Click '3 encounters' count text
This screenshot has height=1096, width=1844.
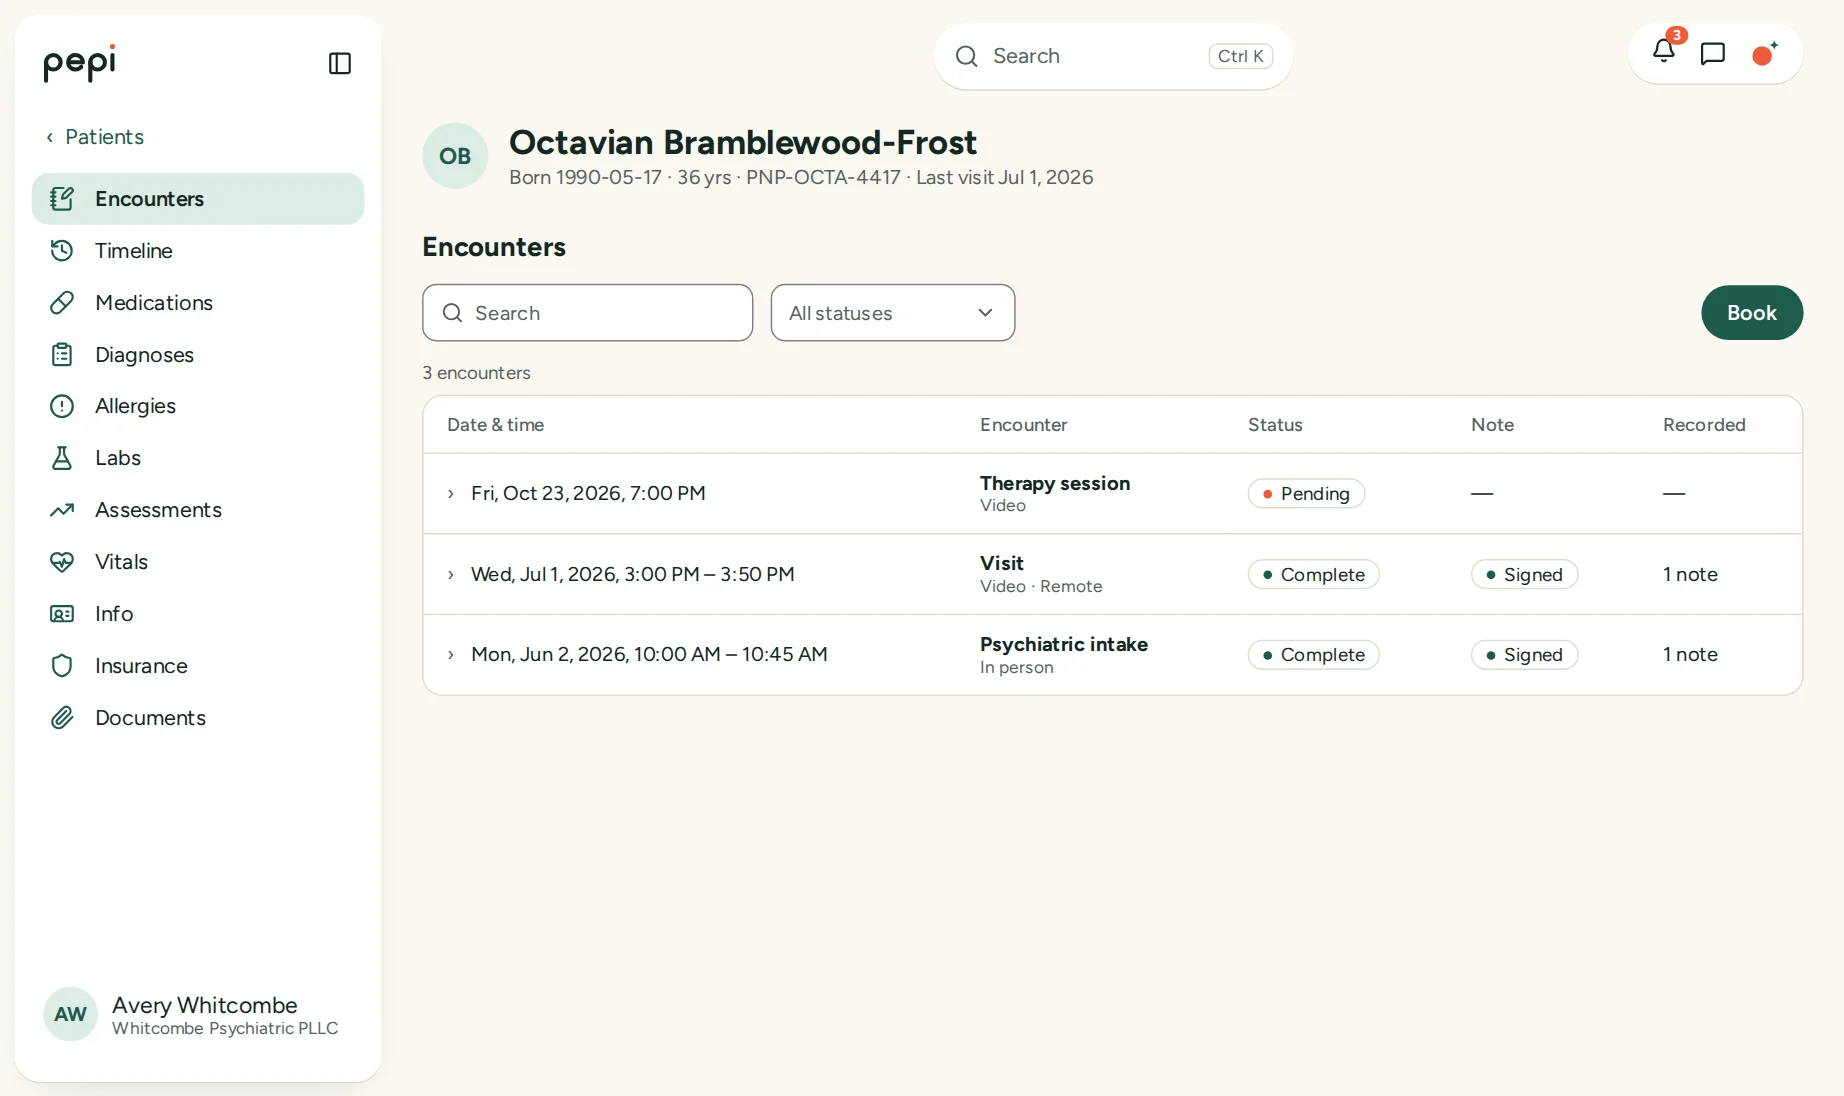476,373
